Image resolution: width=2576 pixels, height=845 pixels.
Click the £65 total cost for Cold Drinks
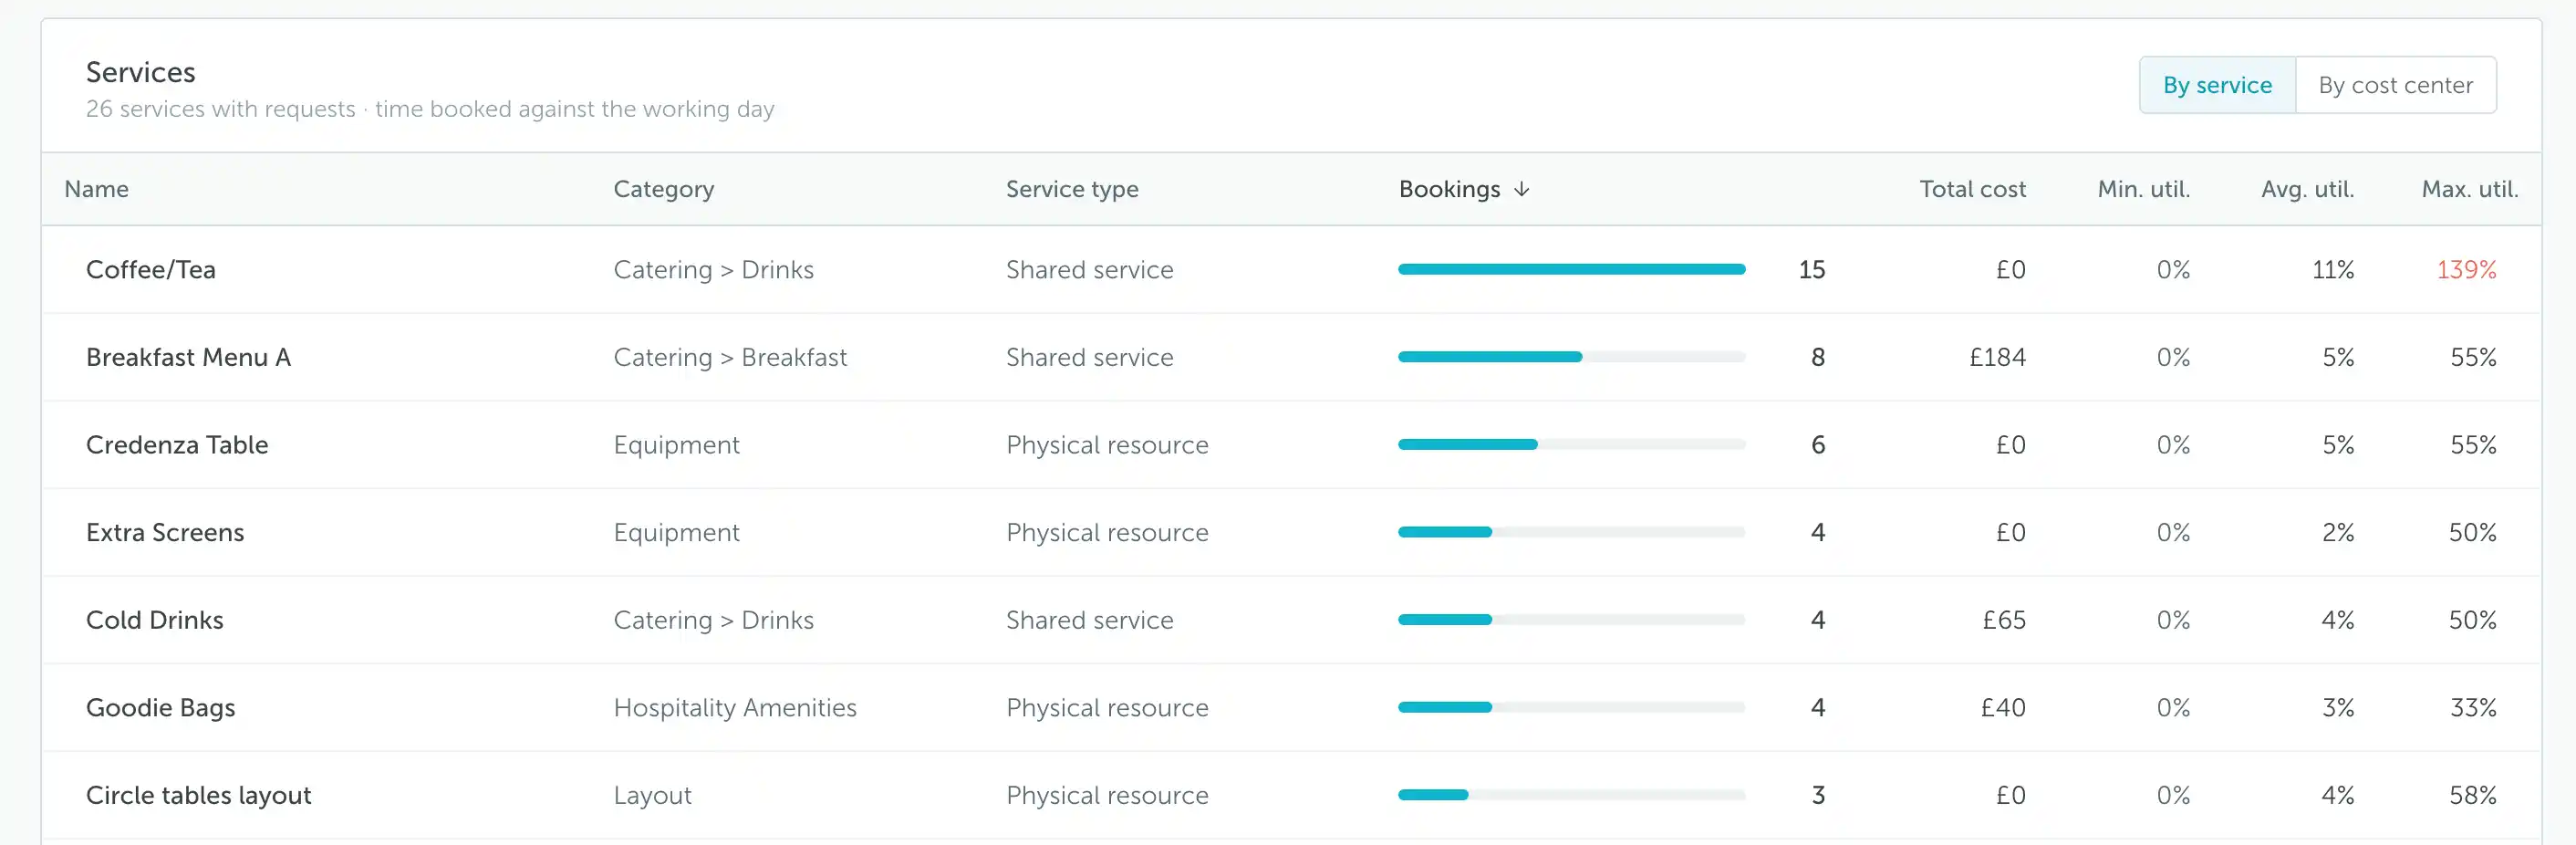(x=2004, y=620)
